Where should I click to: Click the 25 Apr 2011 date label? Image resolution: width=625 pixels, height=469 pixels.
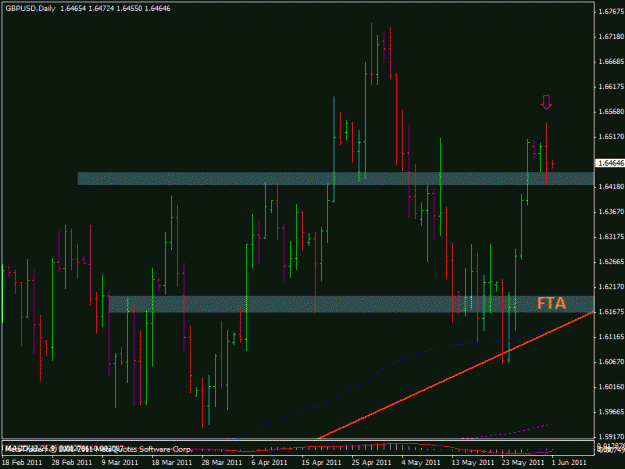(x=371, y=462)
